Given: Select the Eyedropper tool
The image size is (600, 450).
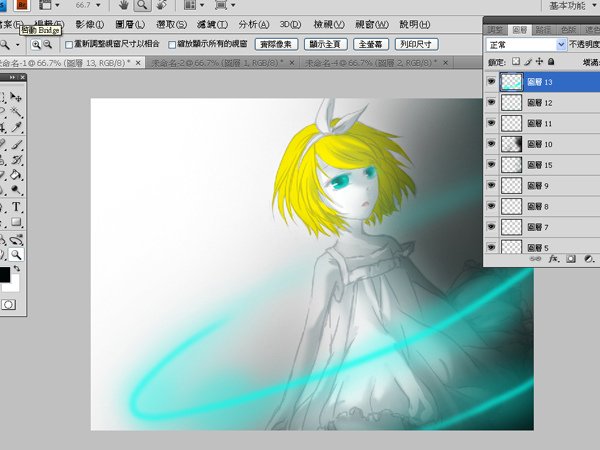Looking at the screenshot, I should [16, 127].
